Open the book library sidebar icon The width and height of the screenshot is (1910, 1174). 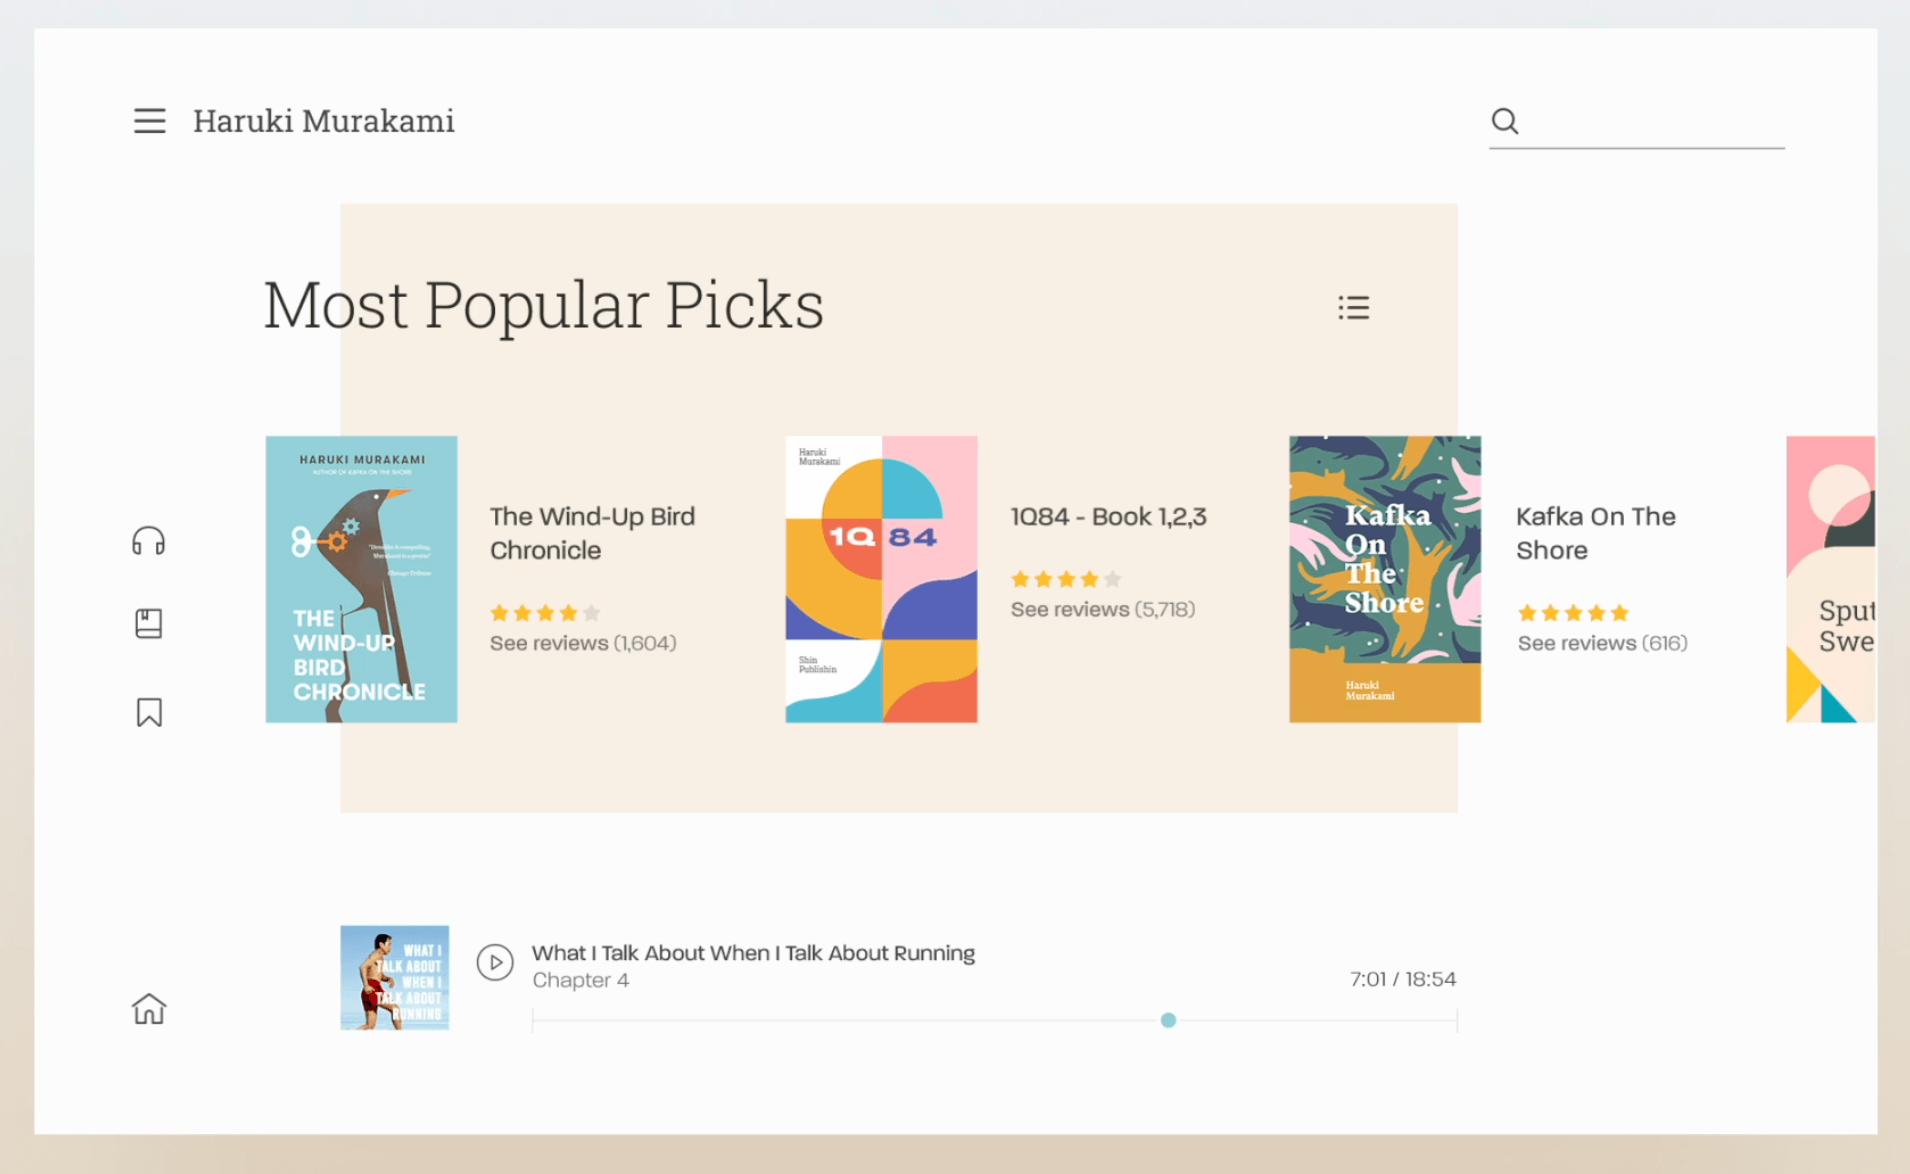(149, 624)
